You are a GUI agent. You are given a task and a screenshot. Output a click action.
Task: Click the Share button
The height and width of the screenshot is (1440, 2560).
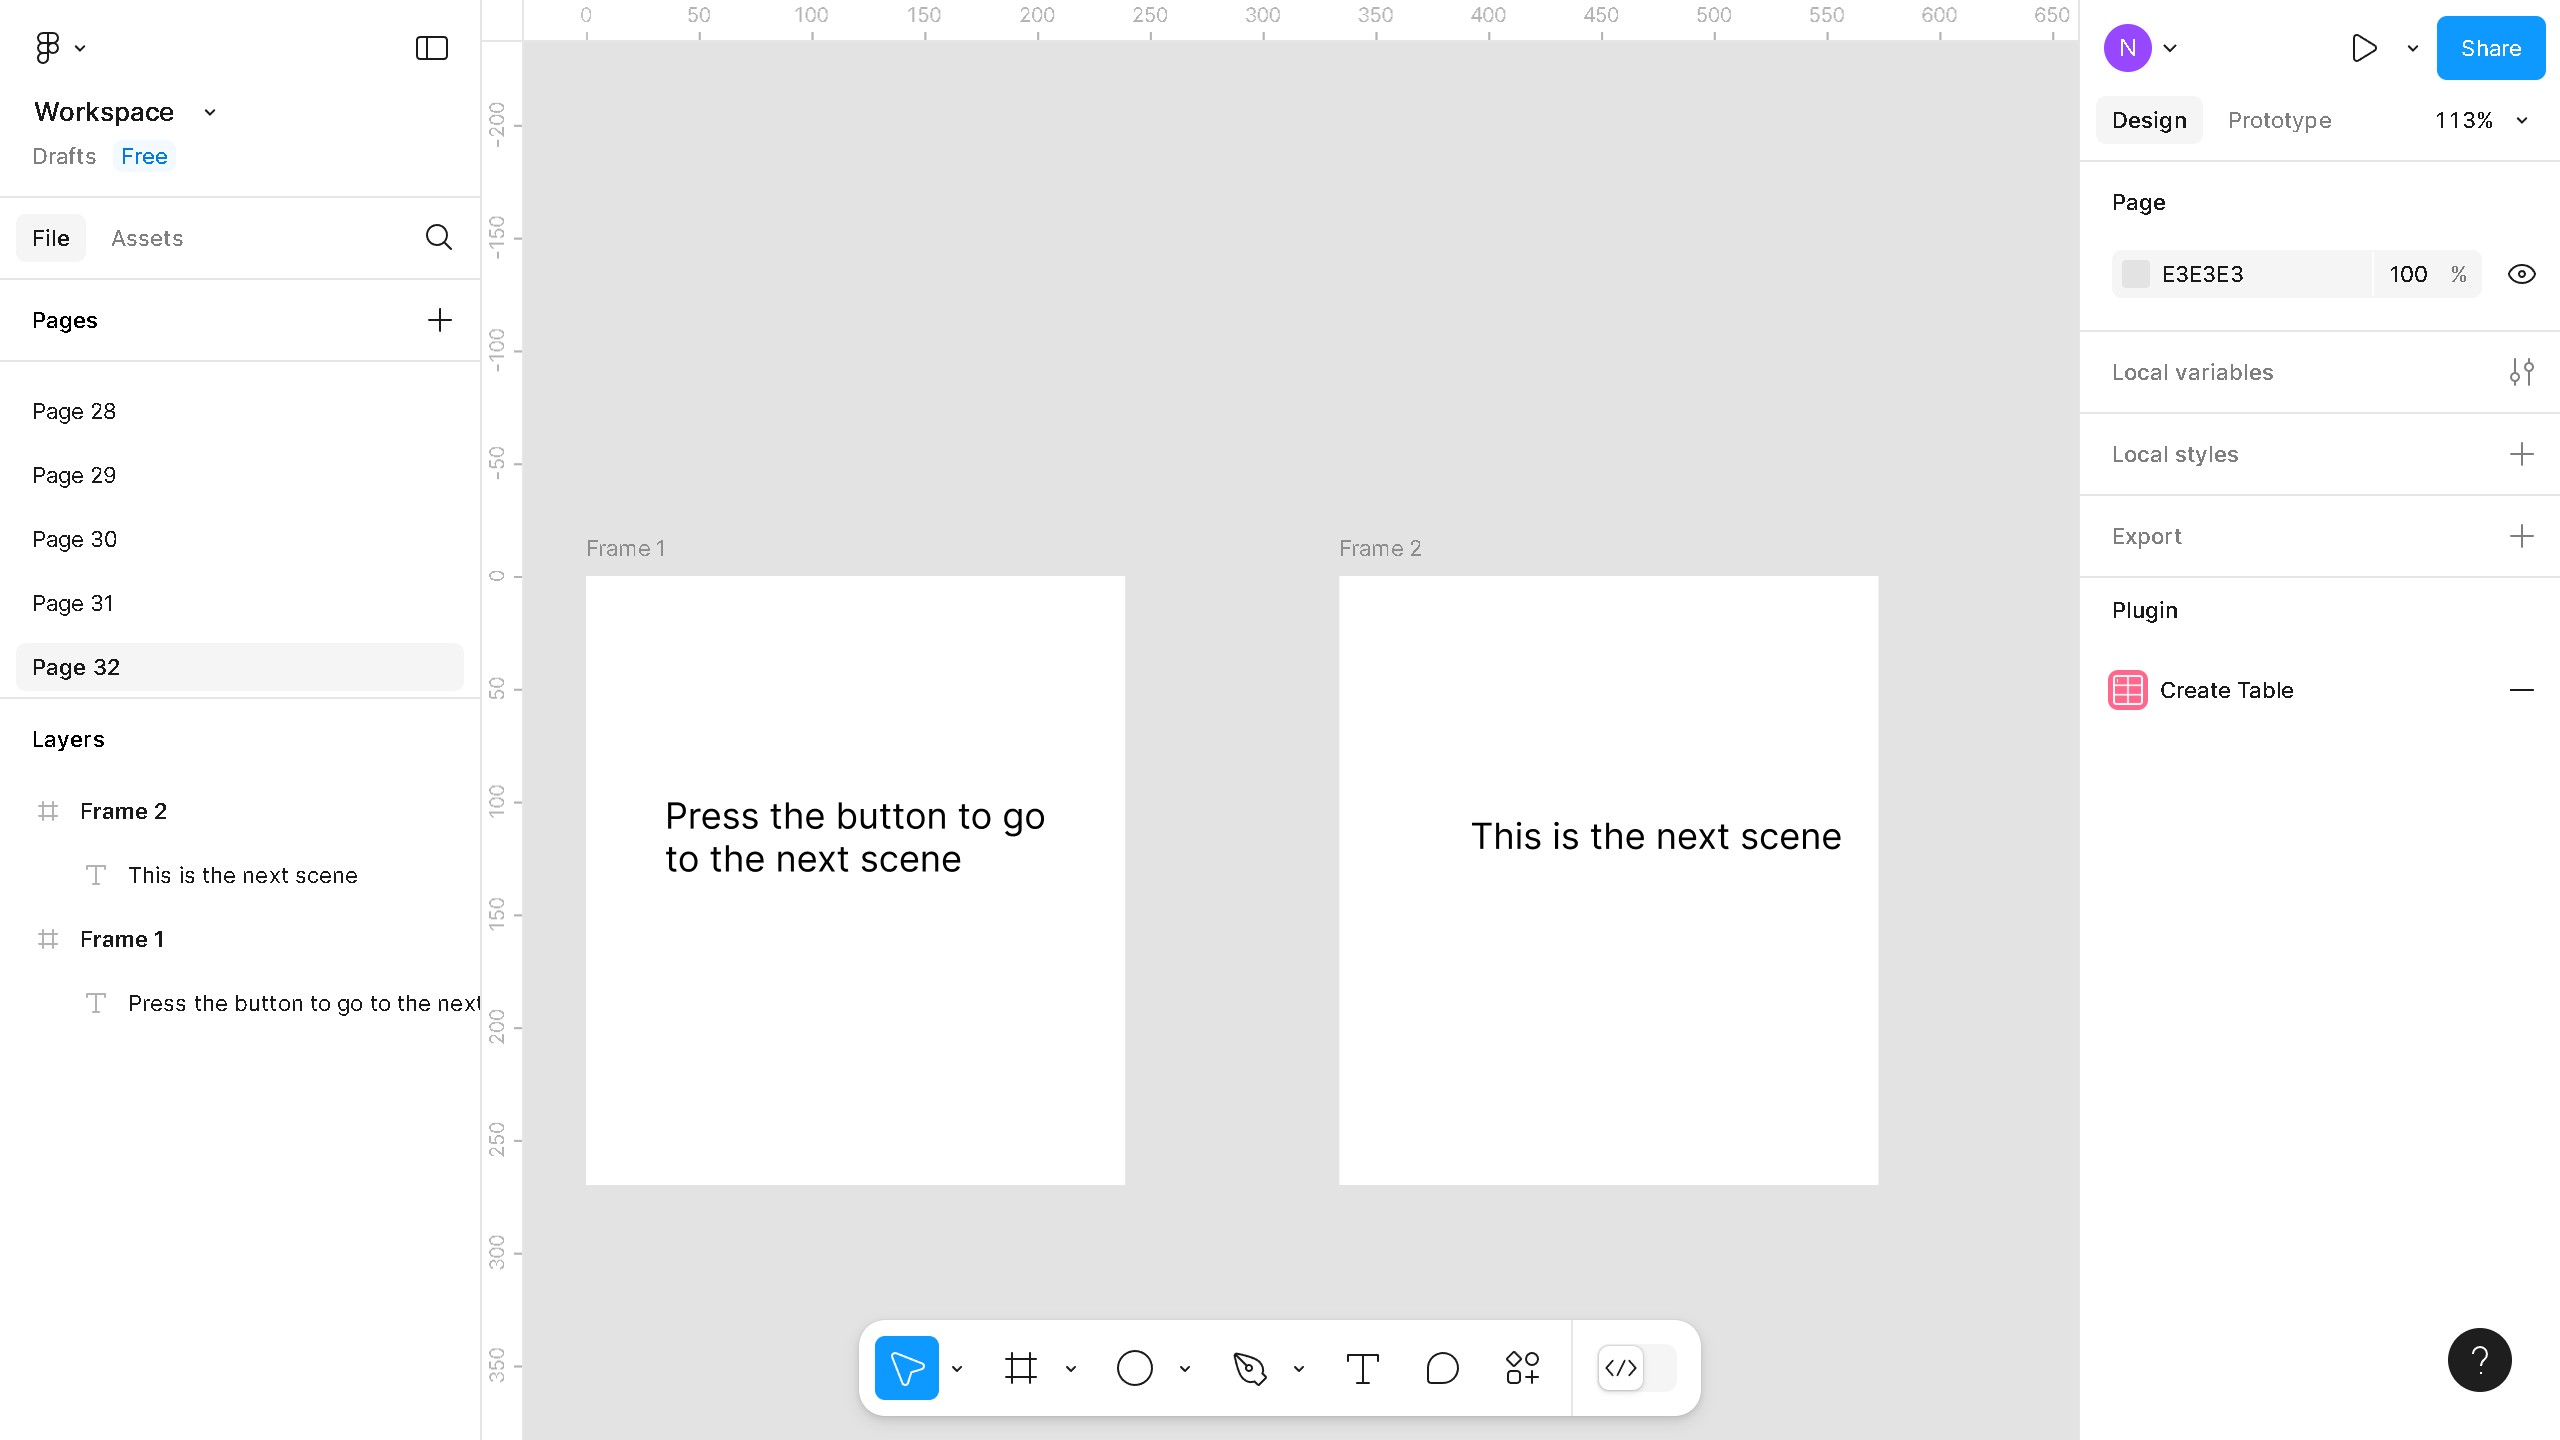pos(2489,47)
